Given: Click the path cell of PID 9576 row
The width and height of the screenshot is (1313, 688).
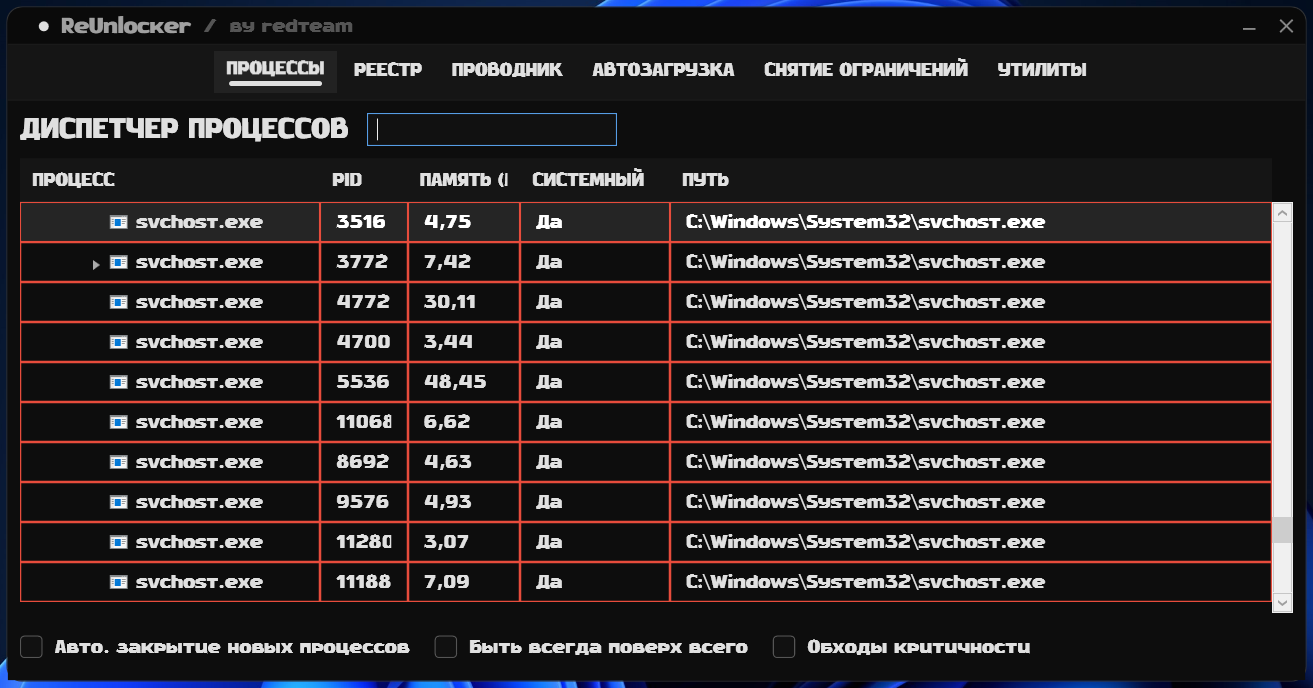Looking at the screenshot, I should click(x=971, y=502).
